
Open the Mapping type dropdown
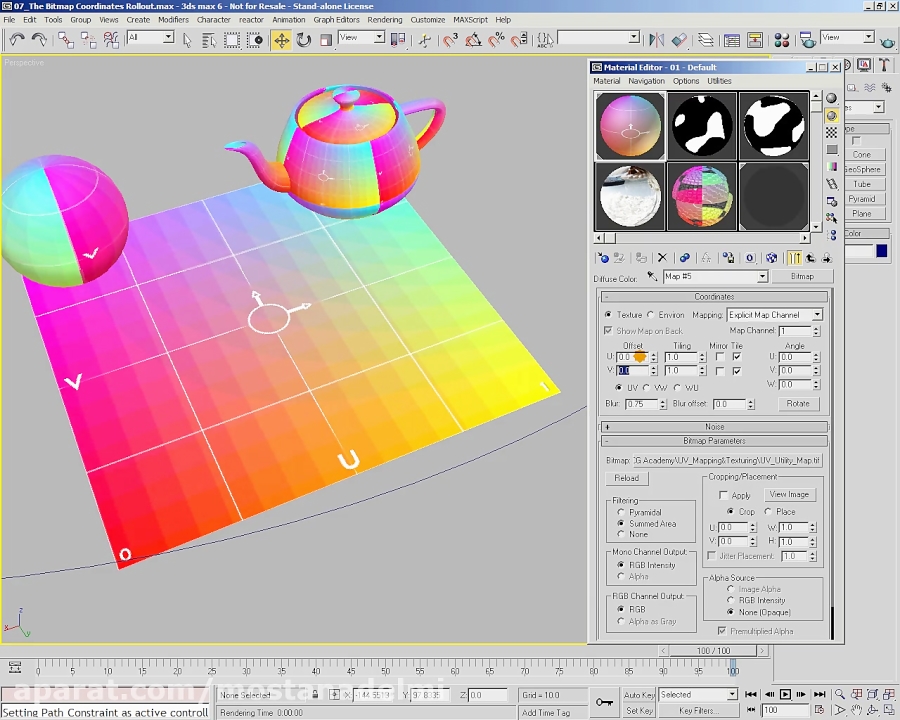point(816,315)
